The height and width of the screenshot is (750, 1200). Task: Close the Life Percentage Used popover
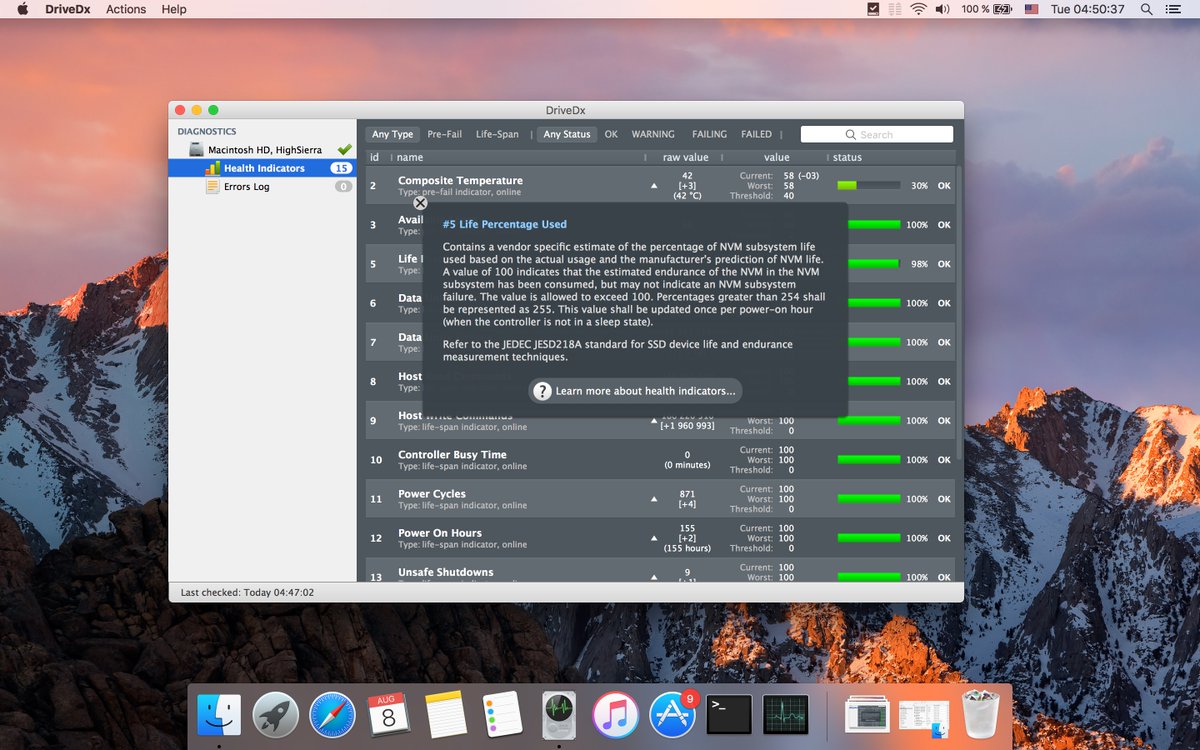pyautogui.click(x=420, y=202)
